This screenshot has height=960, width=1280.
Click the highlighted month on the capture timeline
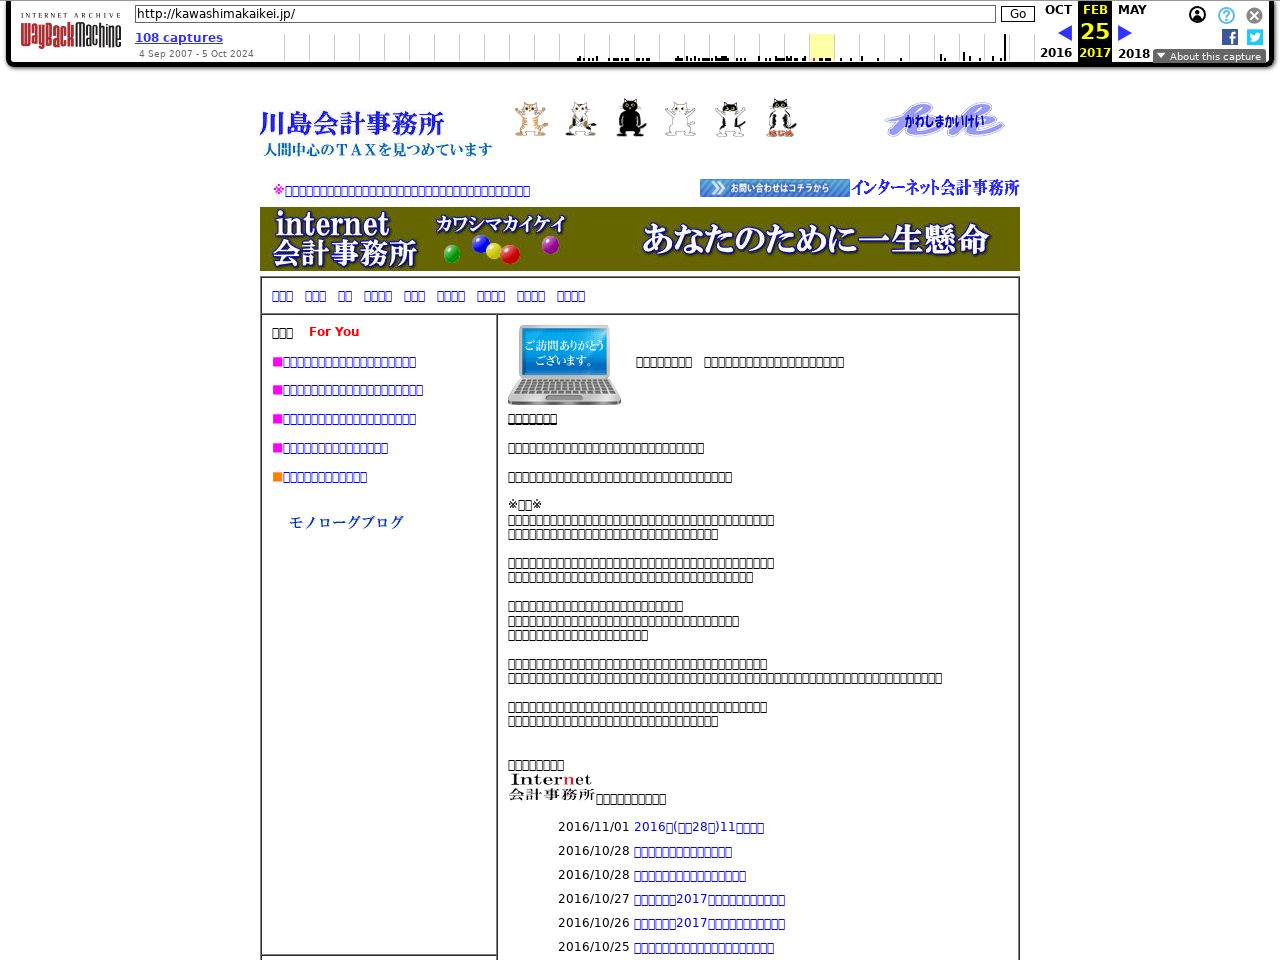pos(821,47)
